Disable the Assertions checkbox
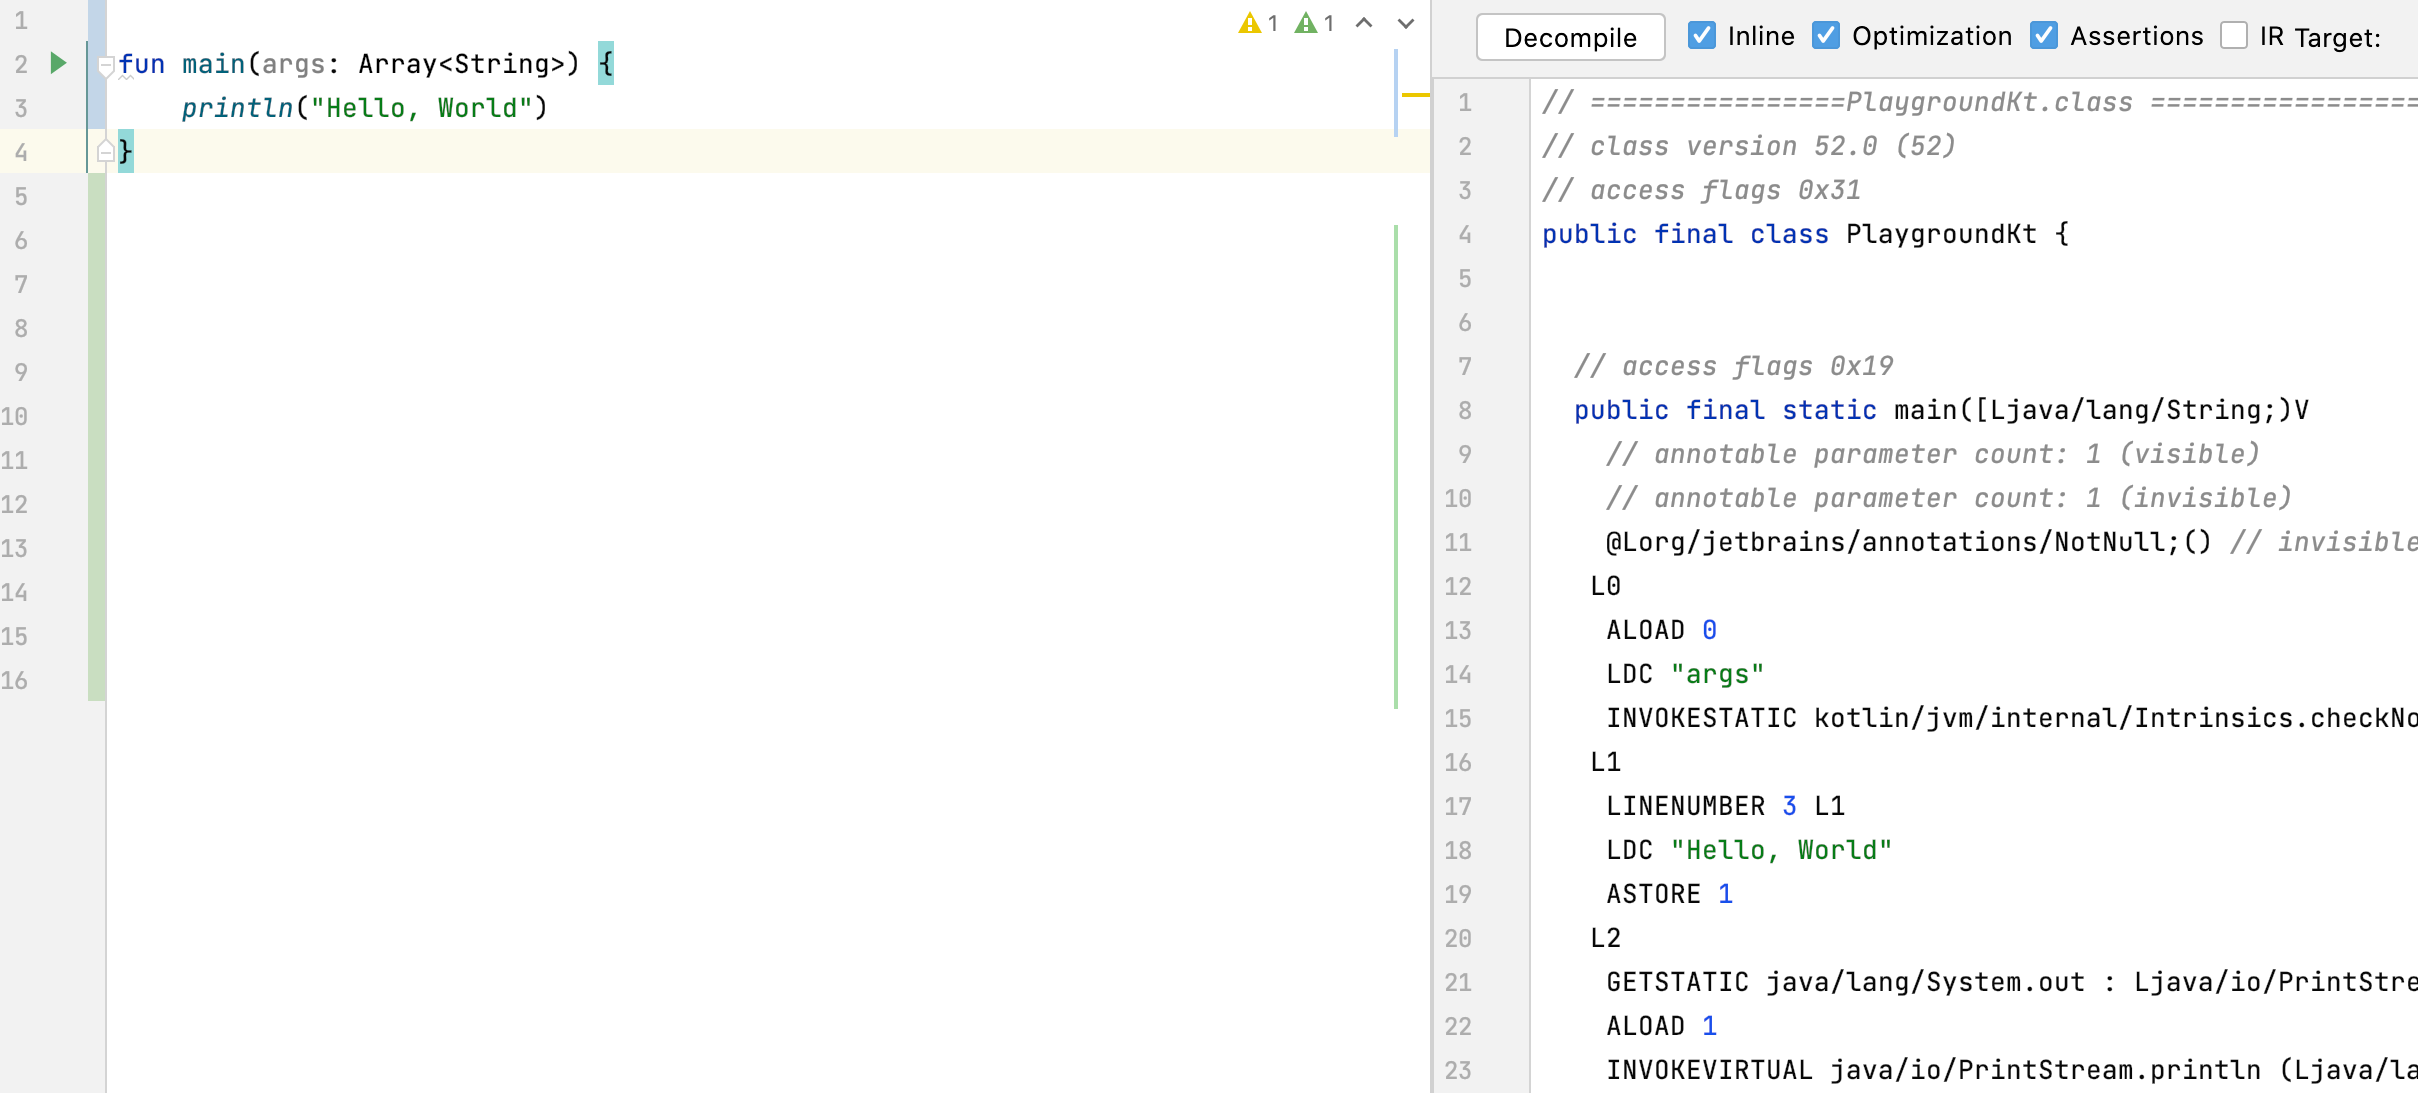 pyautogui.click(x=2044, y=36)
